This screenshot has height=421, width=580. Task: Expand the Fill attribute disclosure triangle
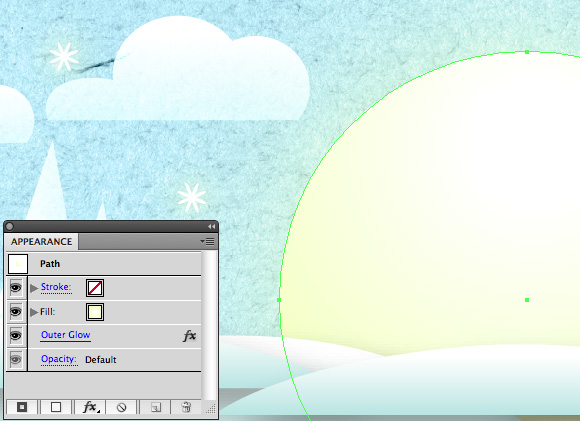[34, 312]
